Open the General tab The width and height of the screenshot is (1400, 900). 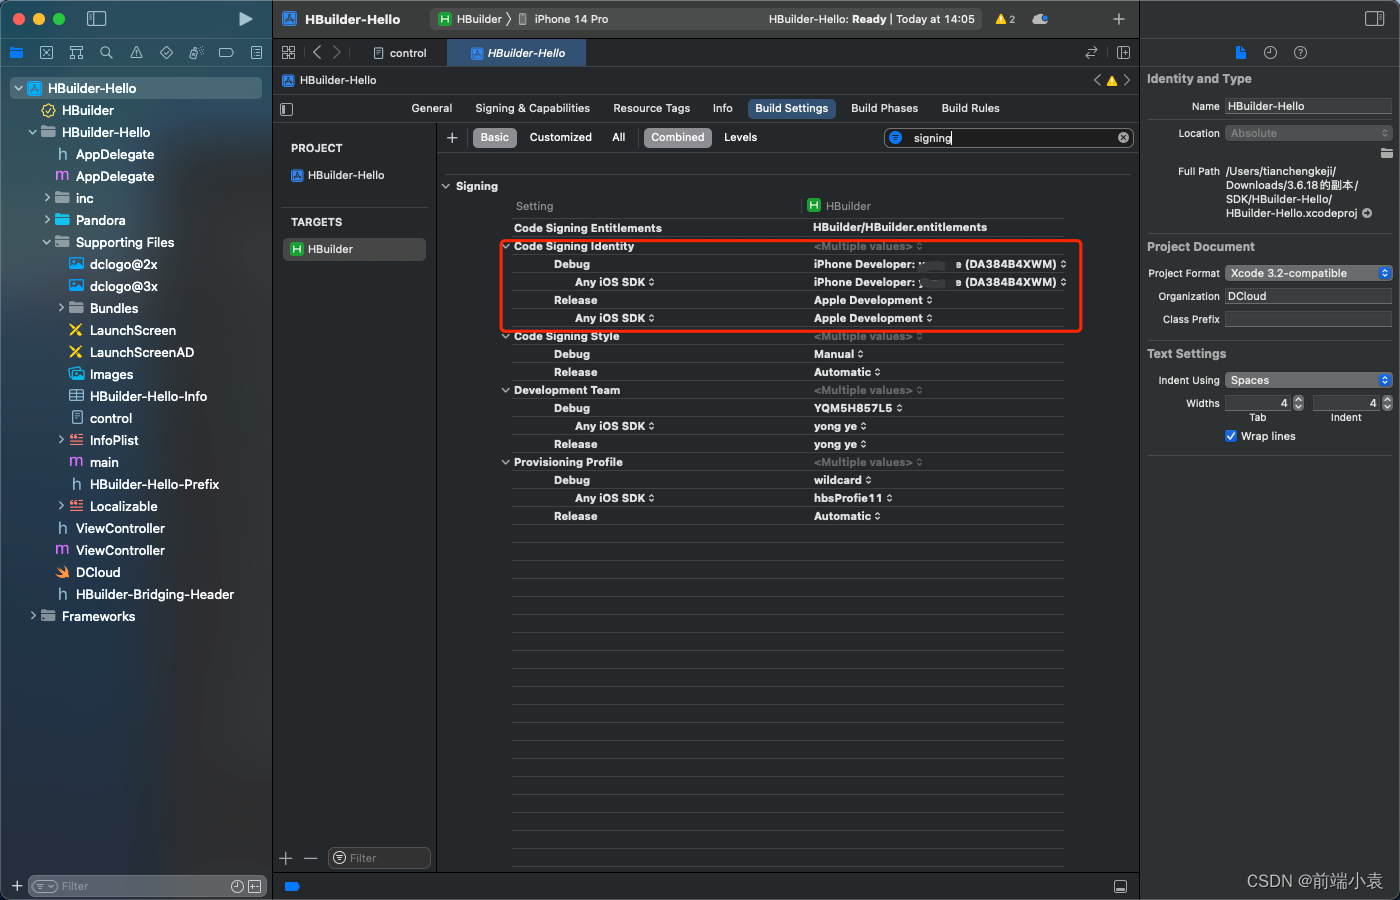[432, 108]
